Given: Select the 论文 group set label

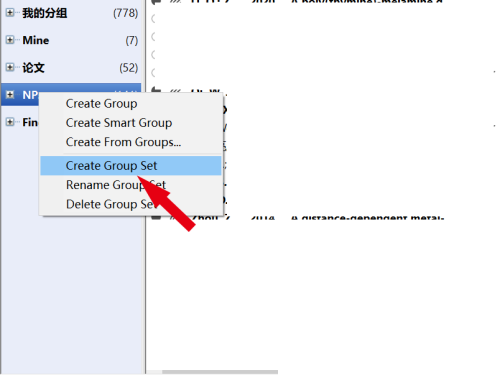Looking at the screenshot, I should (x=33, y=68).
